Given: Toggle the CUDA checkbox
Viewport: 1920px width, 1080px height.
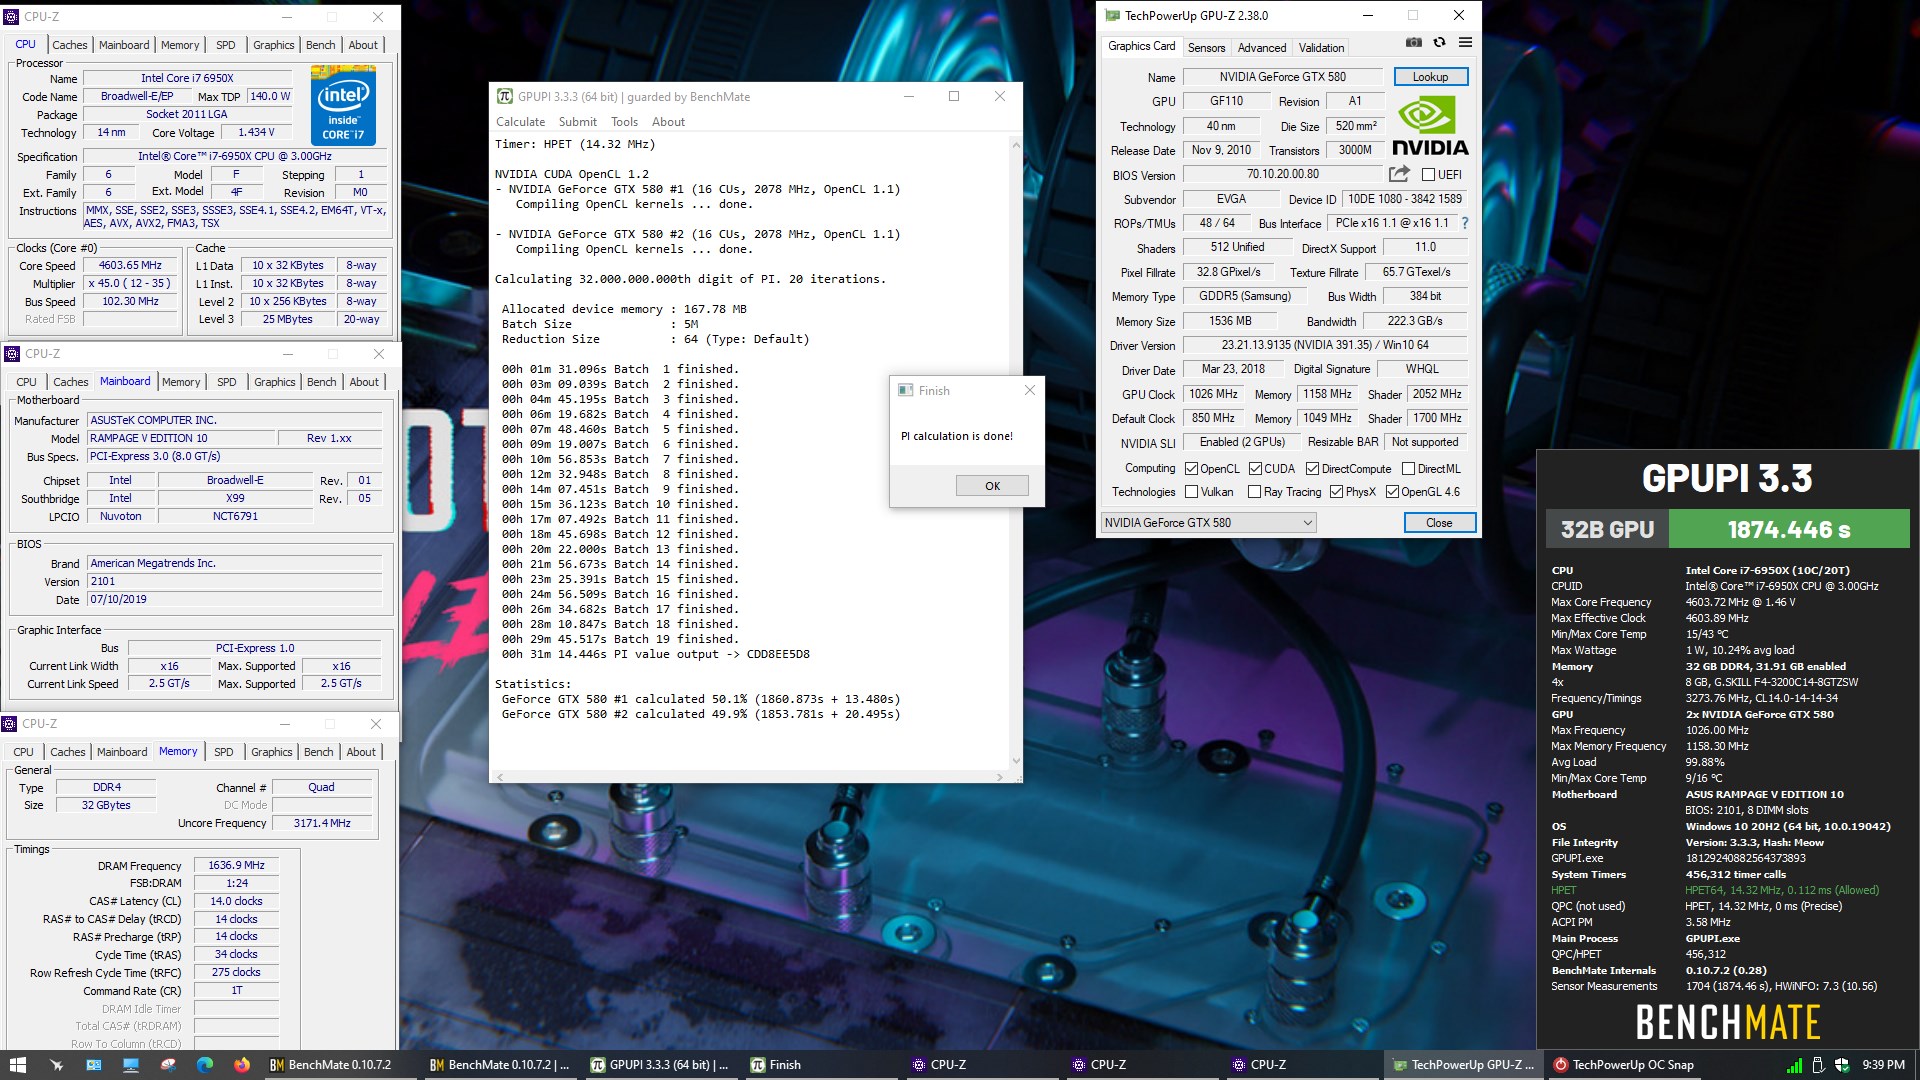Looking at the screenshot, I should 1255,468.
